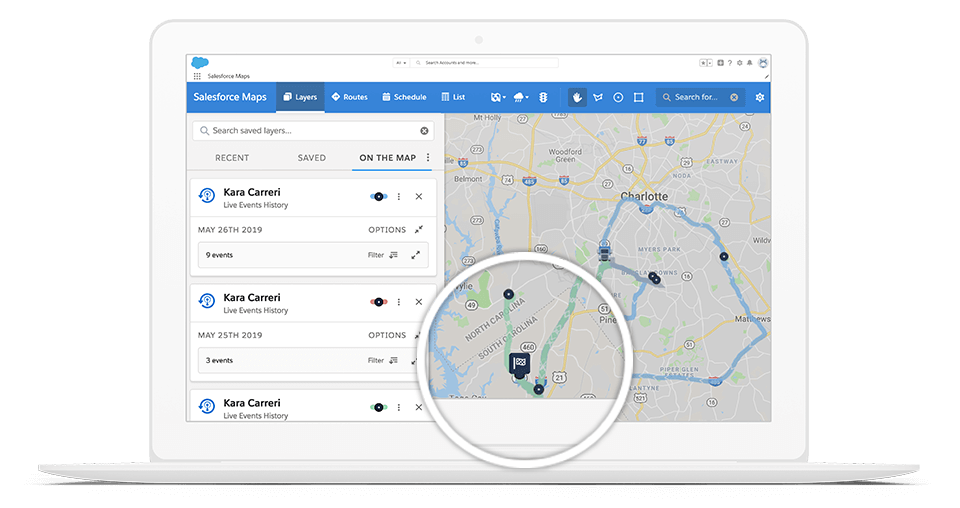
Task: Collapse the May 26th 2019 section
Action: click(x=419, y=230)
